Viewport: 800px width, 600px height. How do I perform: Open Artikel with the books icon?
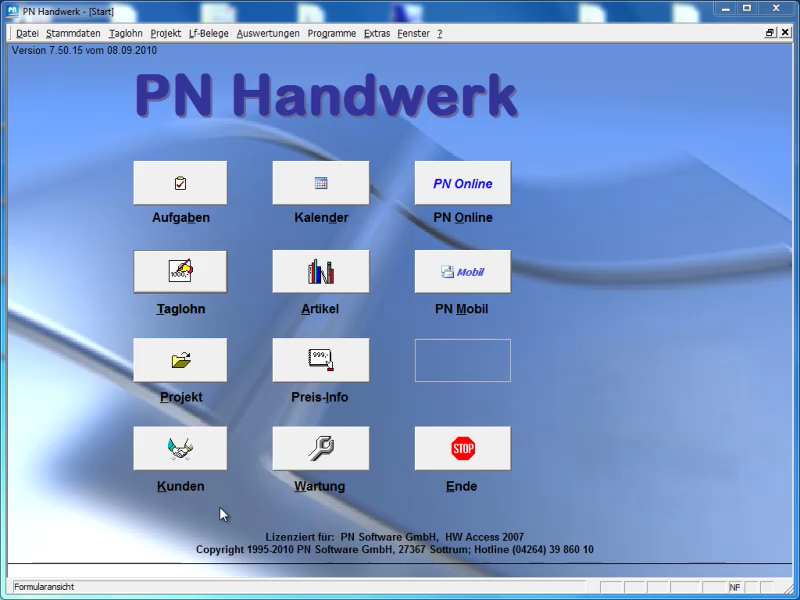coord(320,271)
